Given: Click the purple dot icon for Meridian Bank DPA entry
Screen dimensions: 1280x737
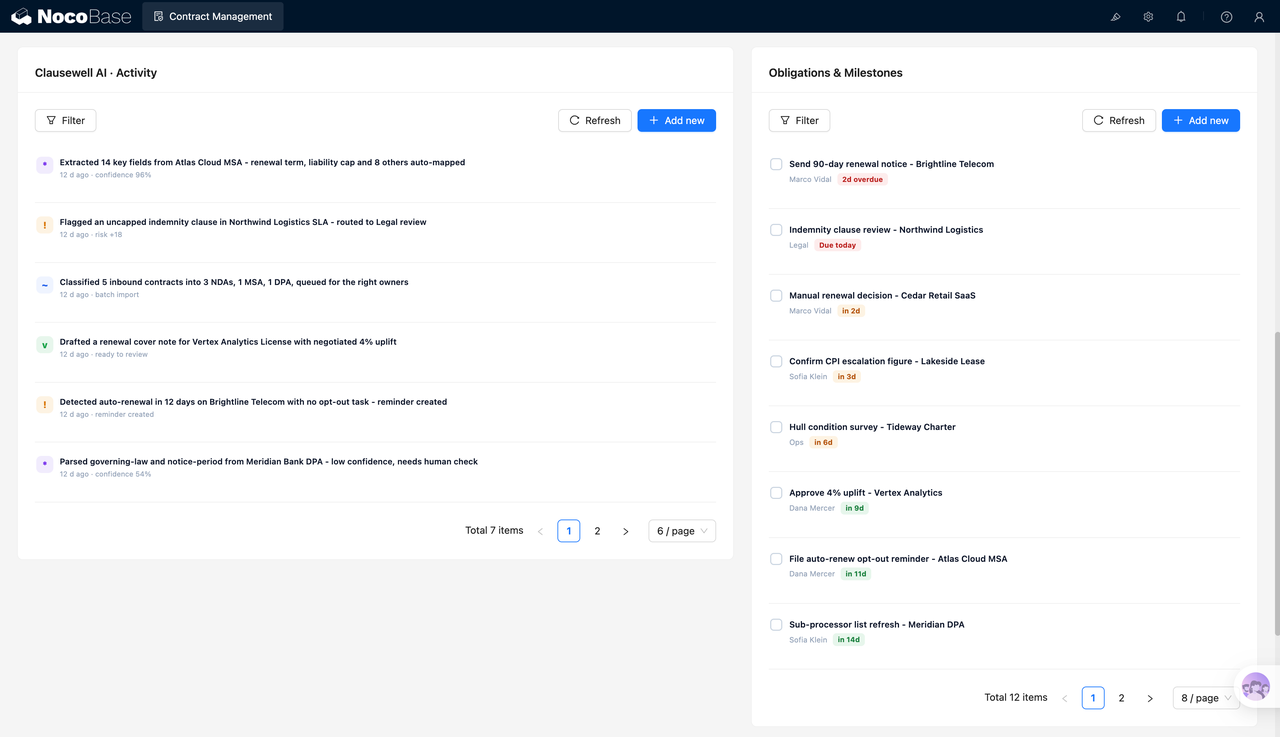Looking at the screenshot, I should click(x=44, y=465).
